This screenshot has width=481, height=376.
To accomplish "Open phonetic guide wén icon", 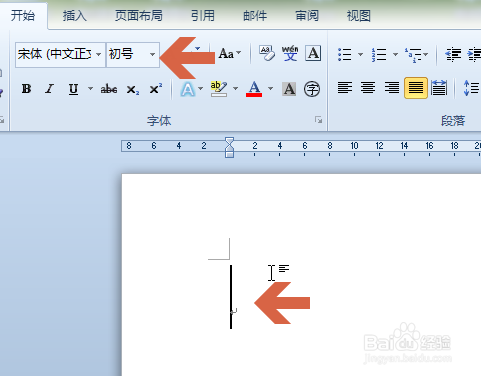I will point(290,53).
